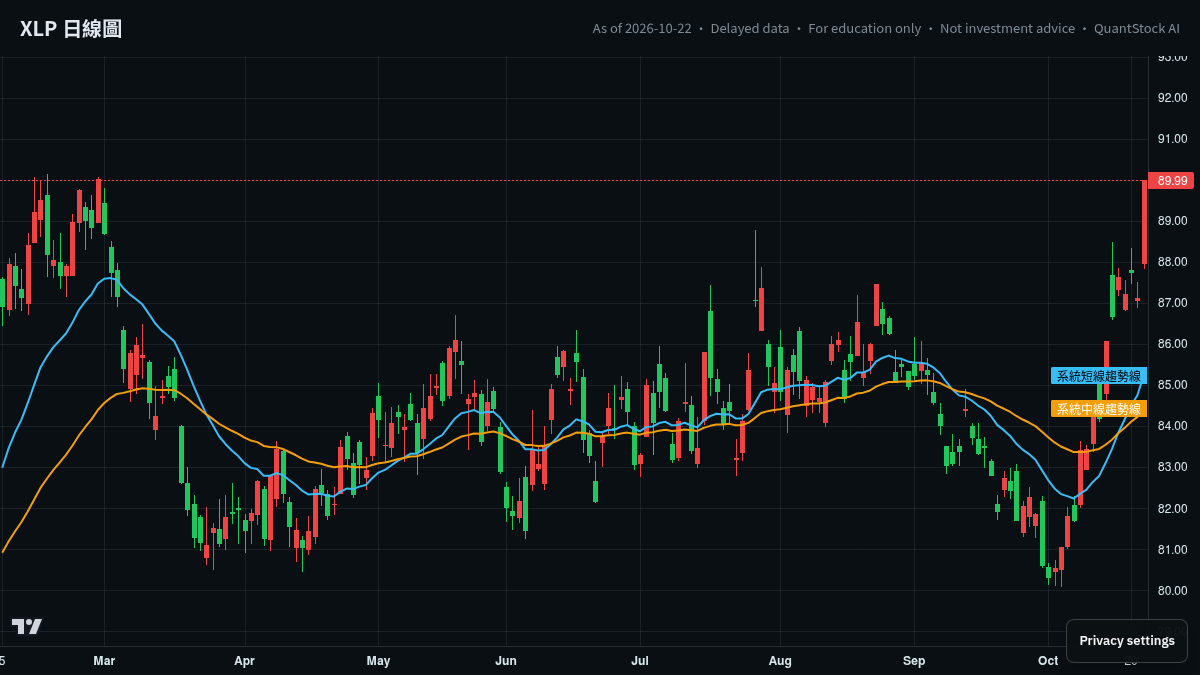Click the 83.00 price axis label
Viewport: 1200px width, 675px height.
1172,467
